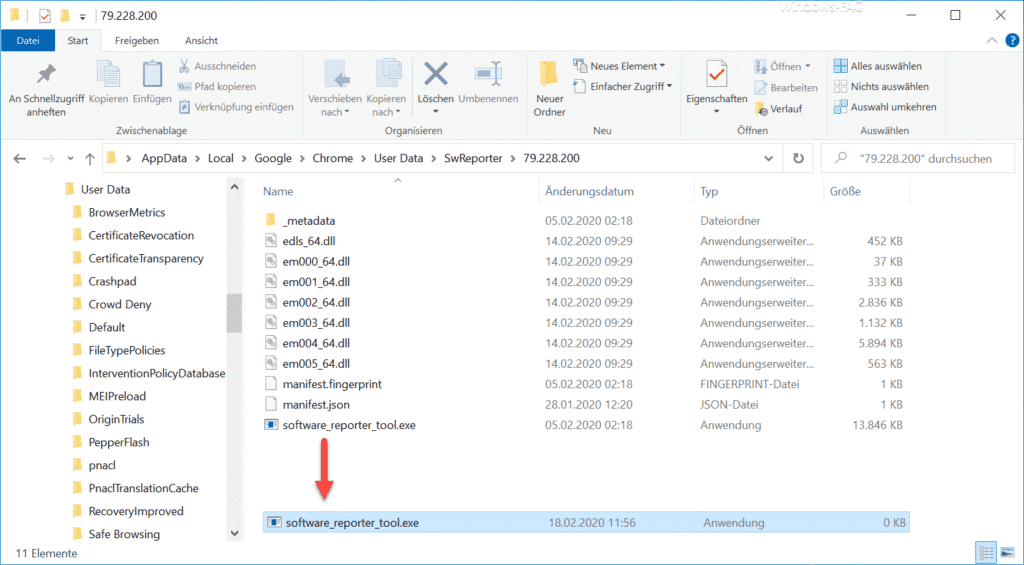Viewport: 1024px width, 565px height.
Task: Navigate to Google breadcrumb
Action: pyautogui.click(x=273, y=158)
